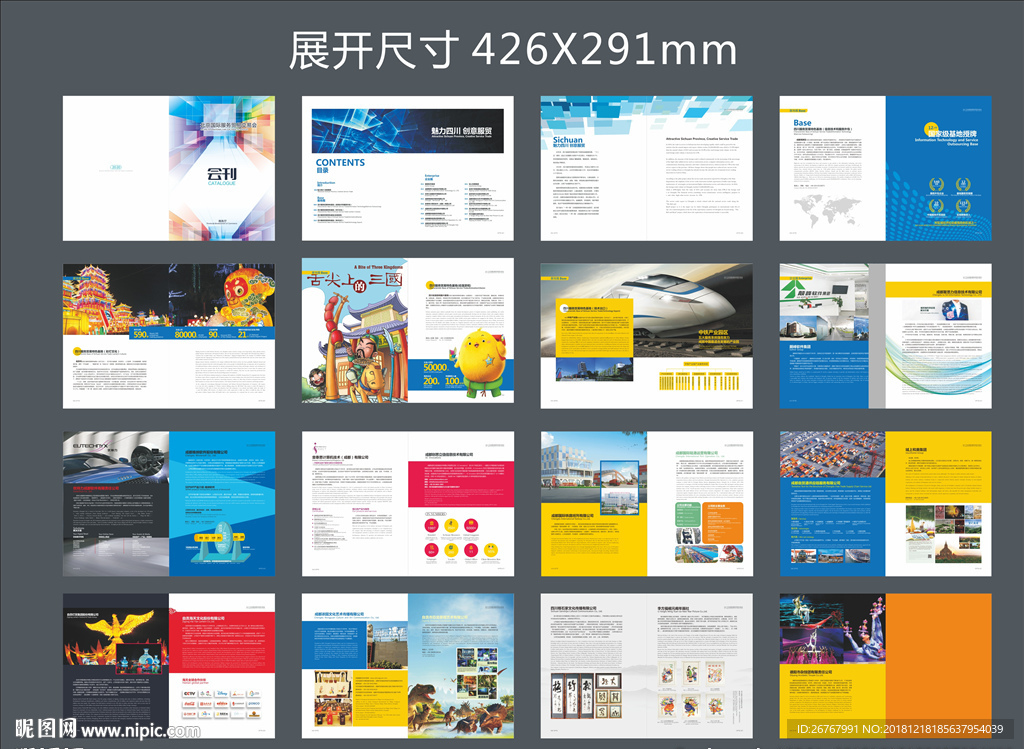Click the 国家级基地授牌 heading on blue page
The width and height of the screenshot is (1024, 749).
point(953,133)
